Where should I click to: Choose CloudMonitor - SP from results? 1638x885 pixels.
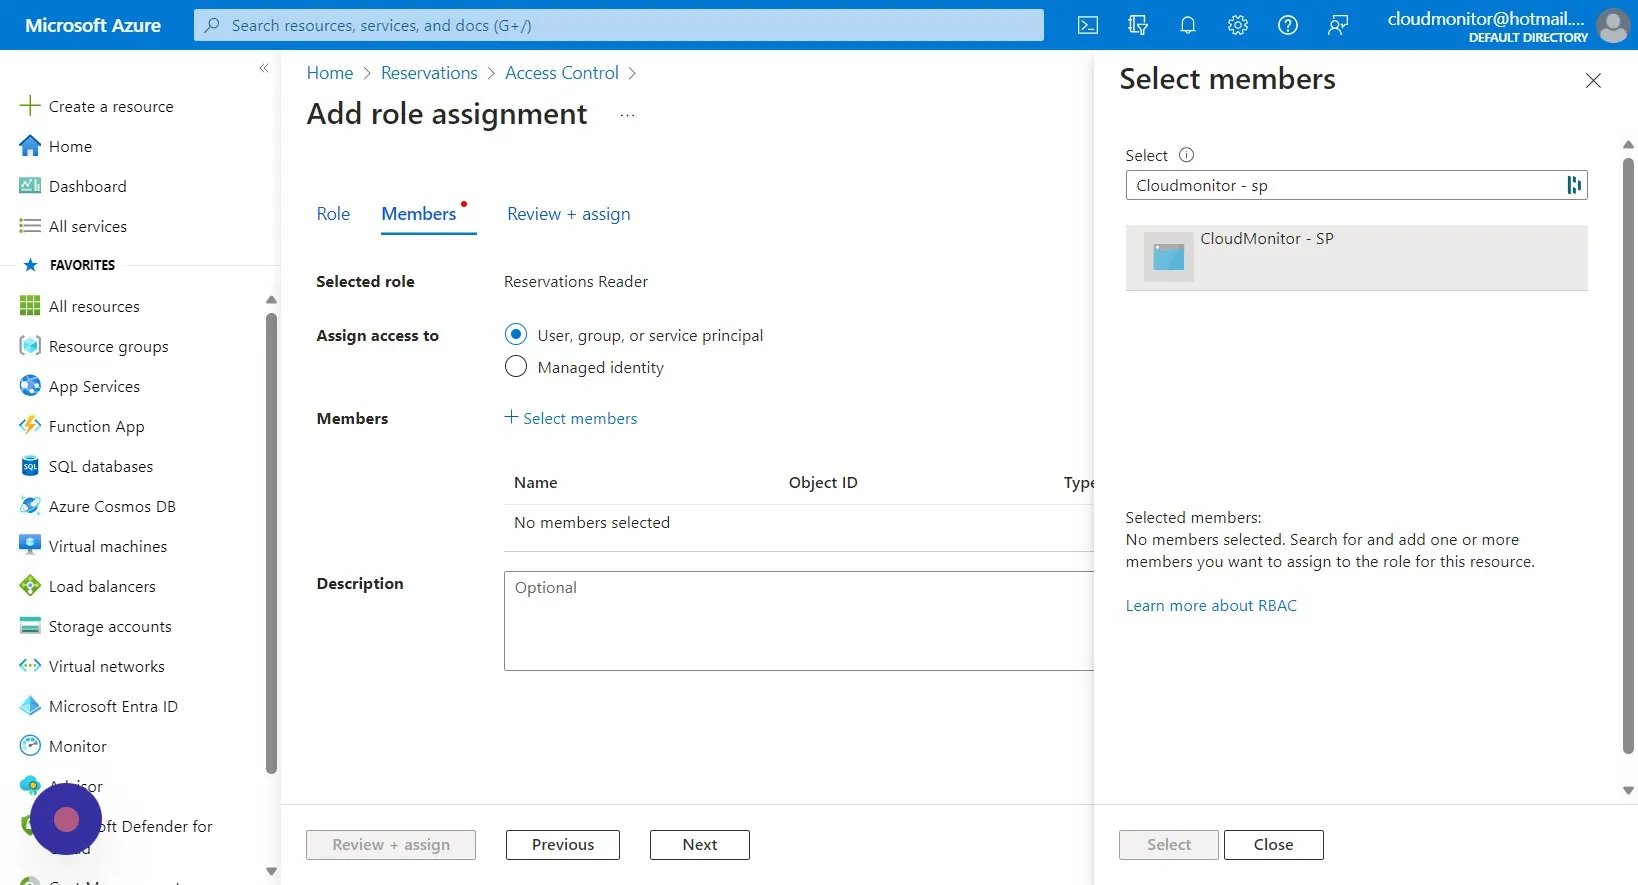coord(1357,258)
